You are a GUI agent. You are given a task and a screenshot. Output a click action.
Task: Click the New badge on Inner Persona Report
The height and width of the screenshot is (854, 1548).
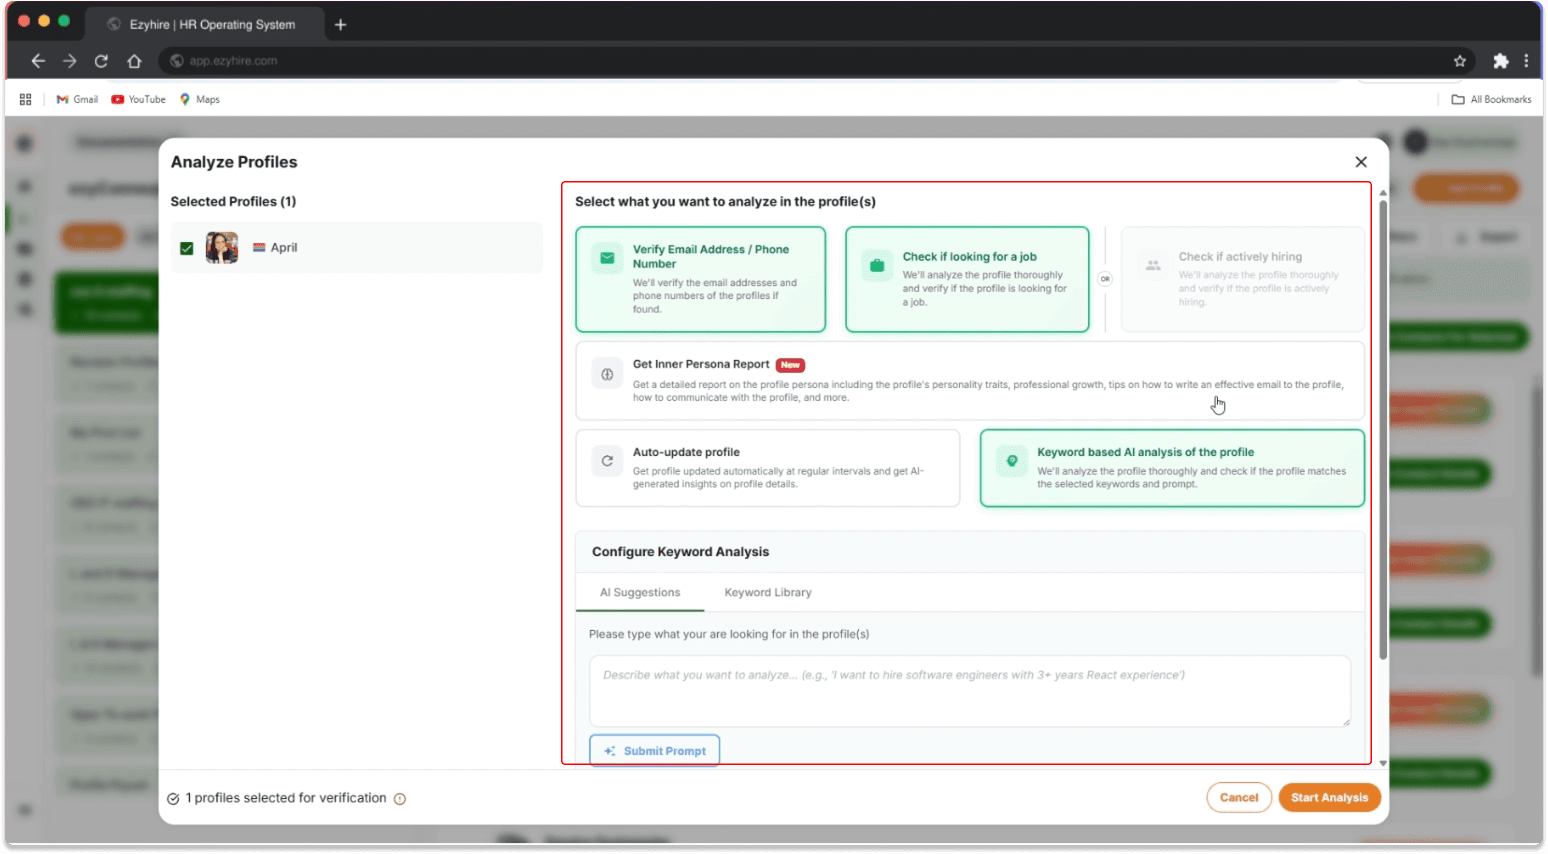(x=790, y=365)
